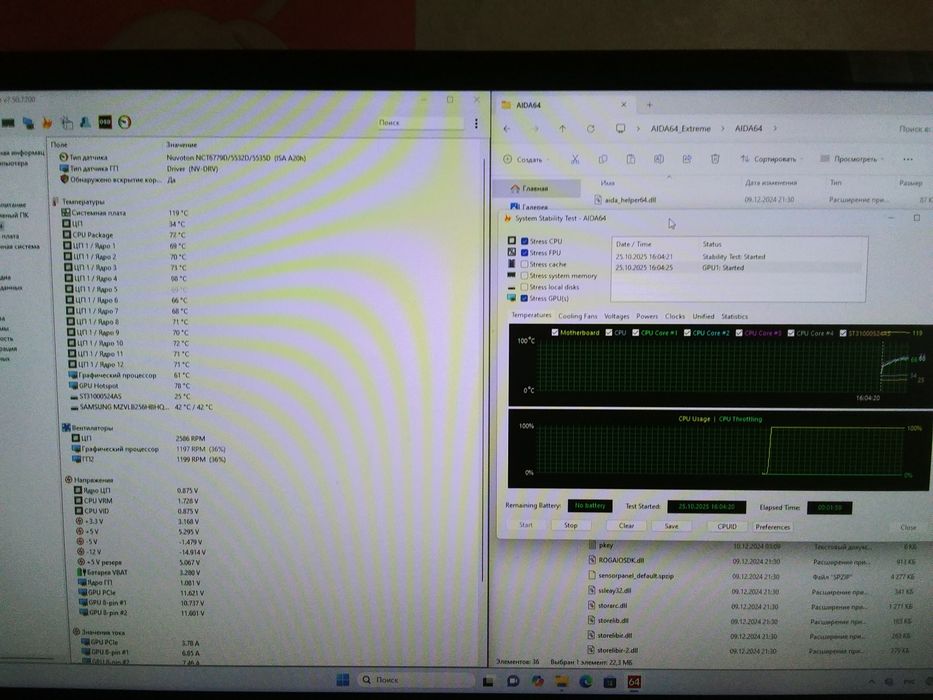Go back in File Explorer
This screenshot has width=933, height=700.
507,129
